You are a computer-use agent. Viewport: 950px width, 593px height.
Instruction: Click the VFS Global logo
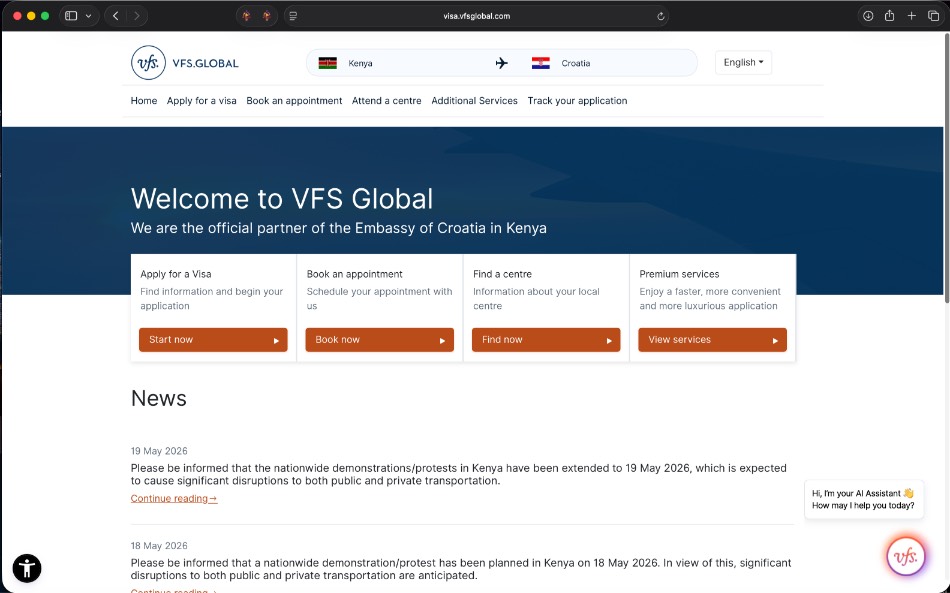tap(185, 62)
